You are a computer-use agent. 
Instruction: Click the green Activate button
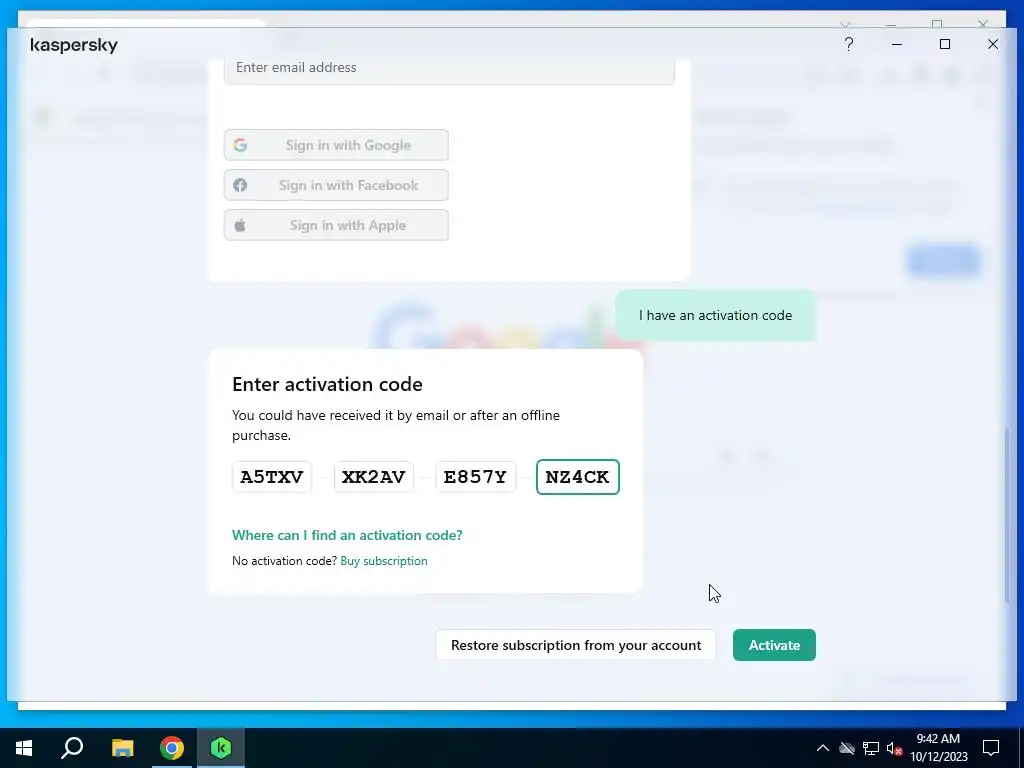[774, 645]
